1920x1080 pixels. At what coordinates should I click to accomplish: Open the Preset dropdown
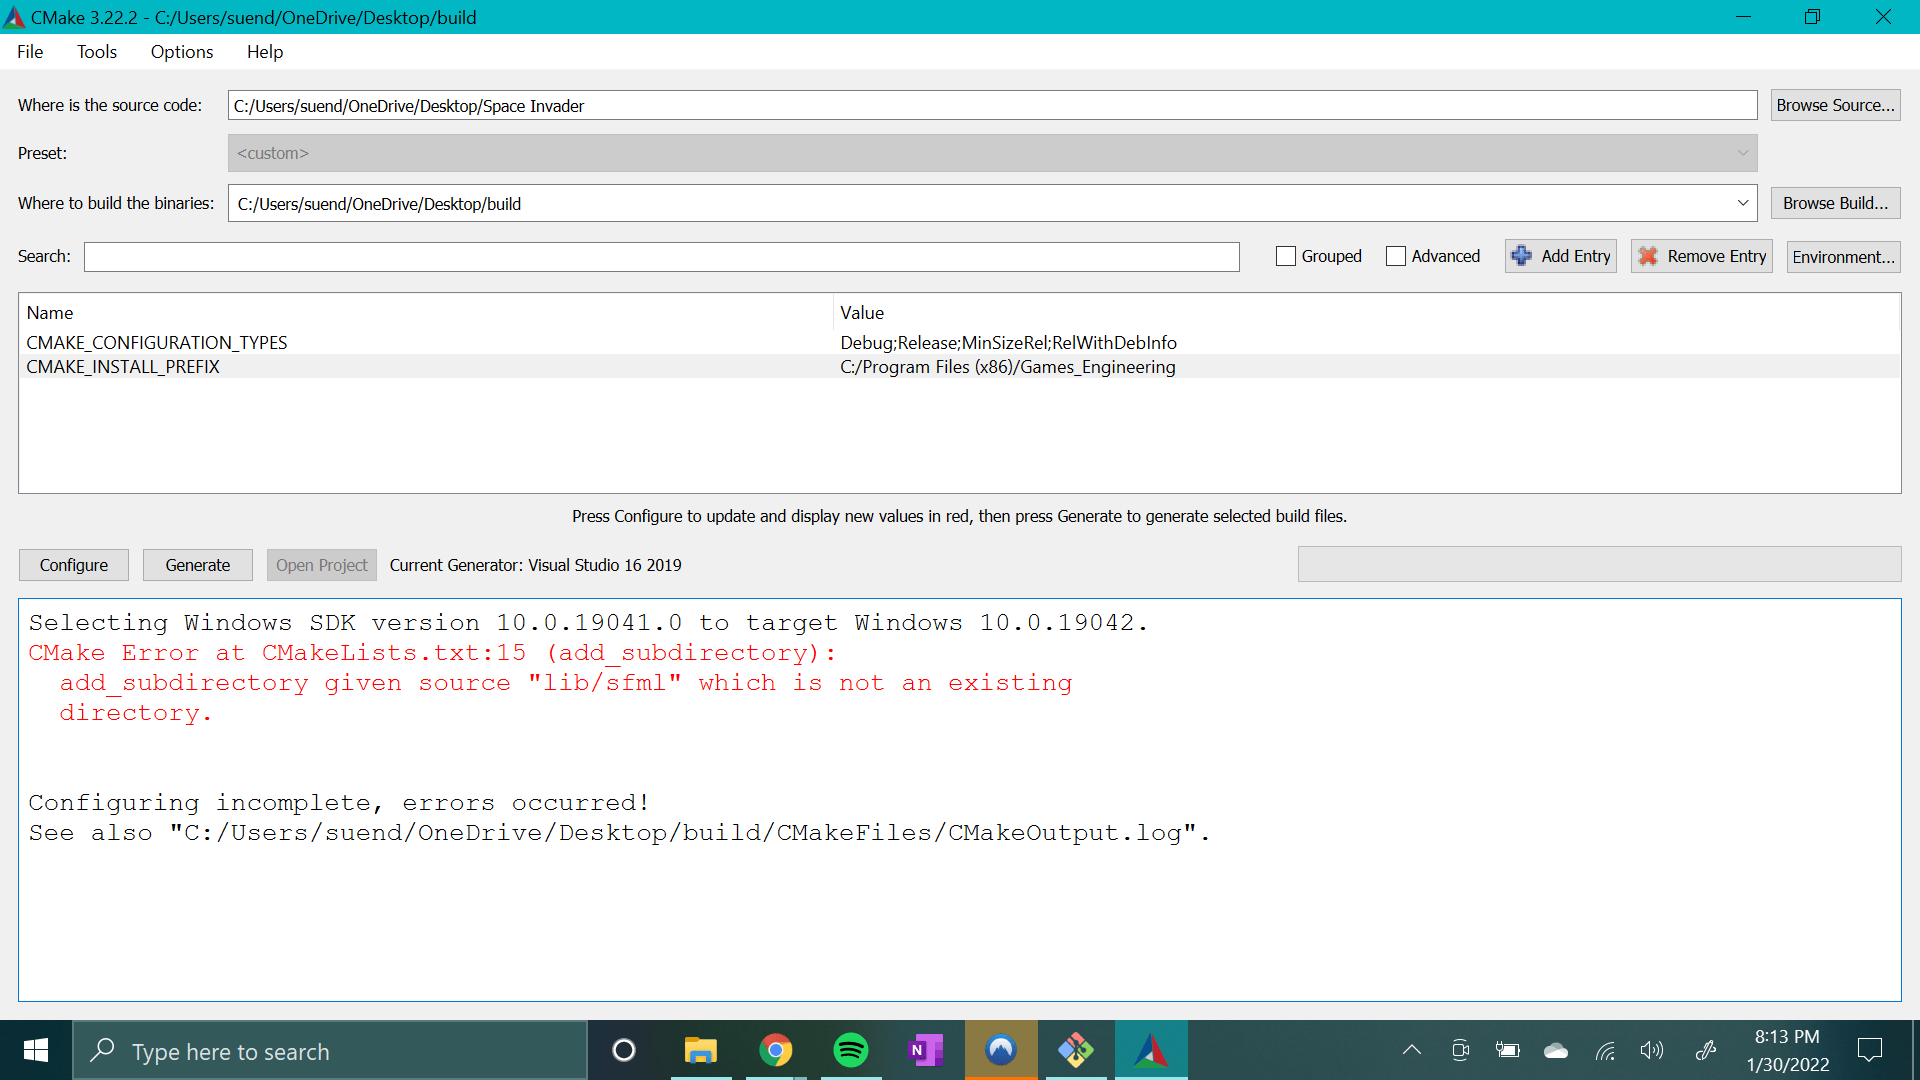click(x=1744, y=153)
